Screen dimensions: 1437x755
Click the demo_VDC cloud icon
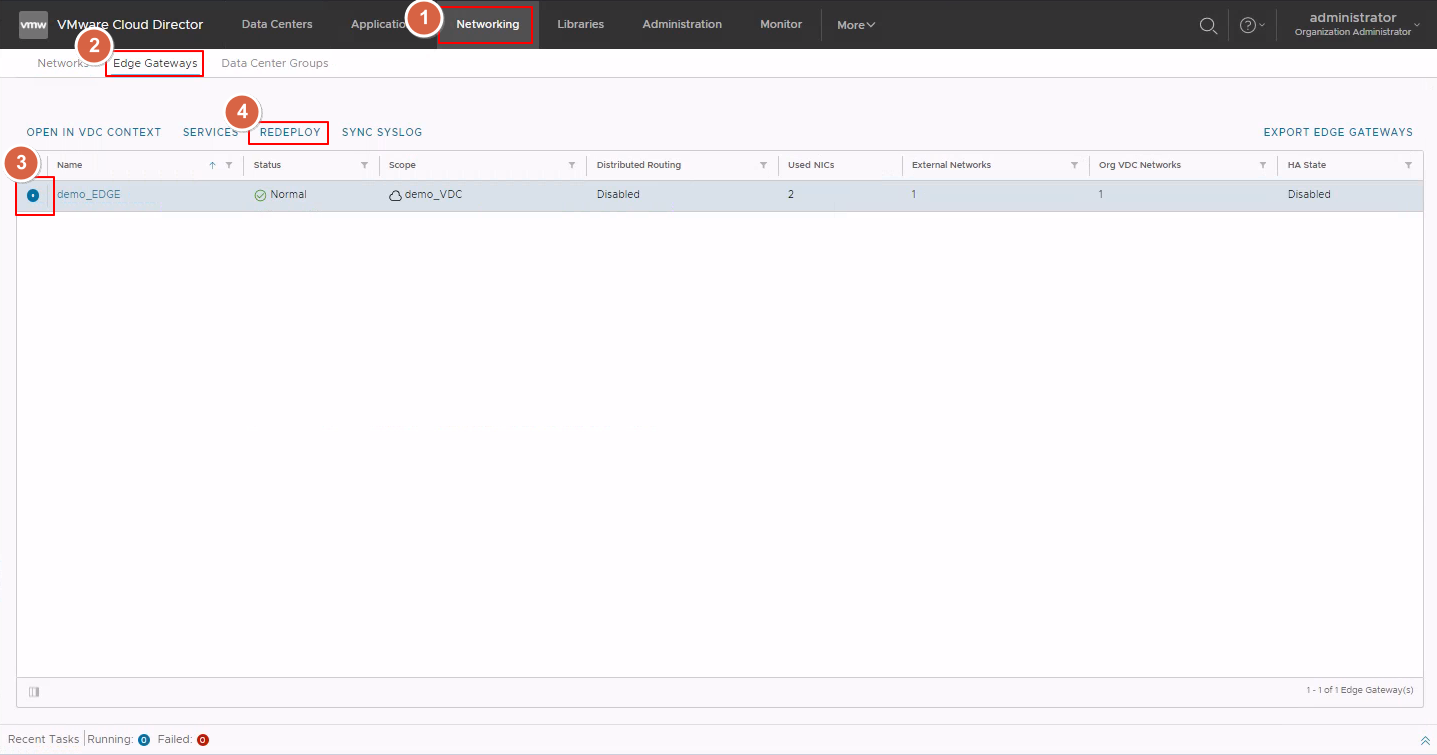395,195
